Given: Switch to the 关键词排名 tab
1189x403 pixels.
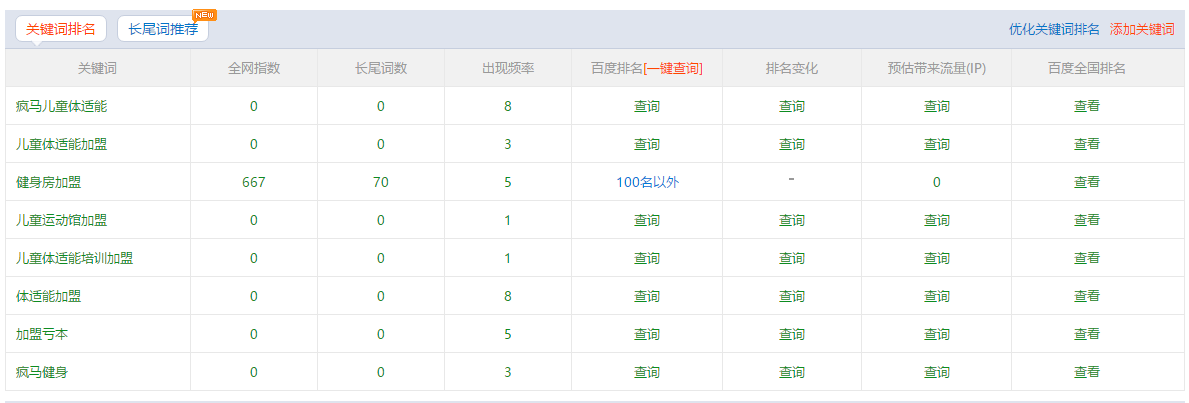Looking at the screenshot, I should pos(61,29).
